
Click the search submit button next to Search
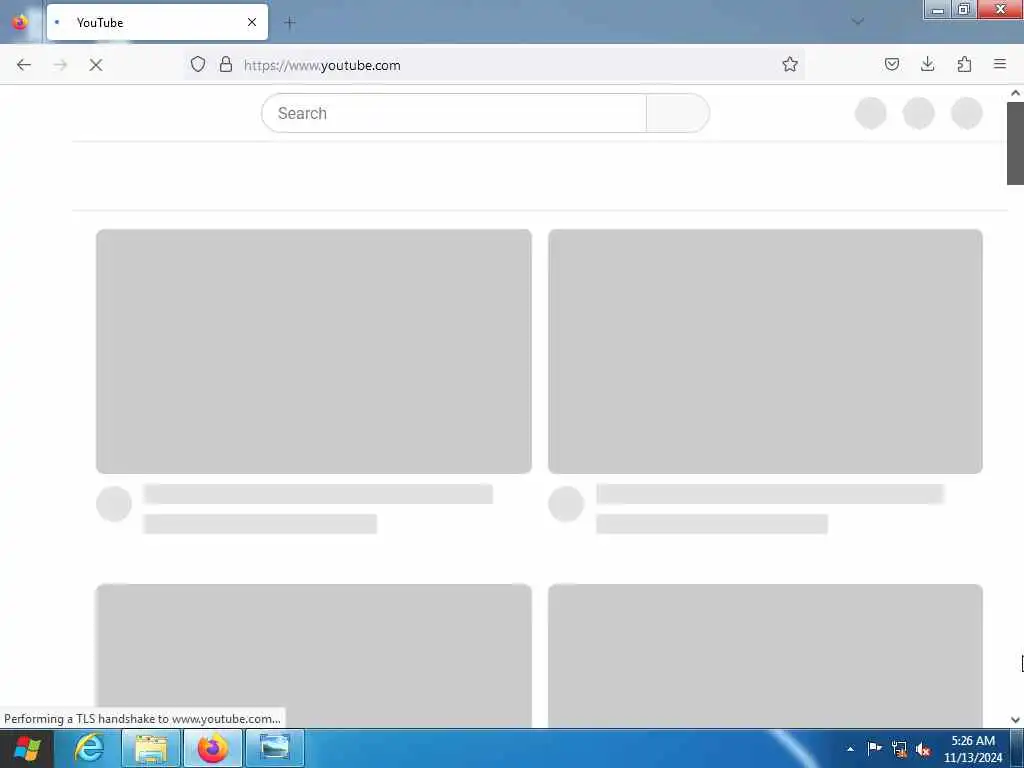click(677, 113)
